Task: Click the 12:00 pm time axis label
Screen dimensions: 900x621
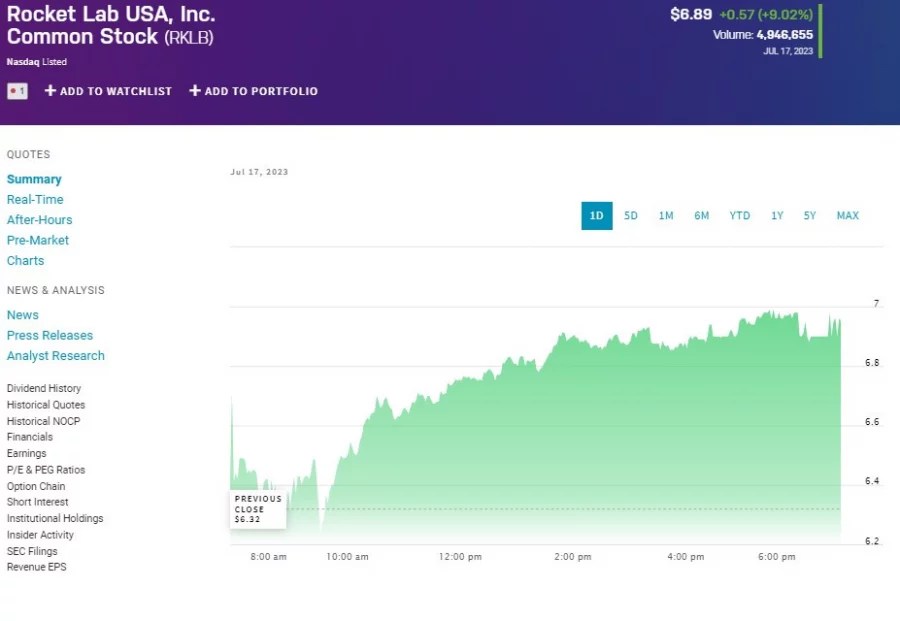Action: tap(460, 557)
